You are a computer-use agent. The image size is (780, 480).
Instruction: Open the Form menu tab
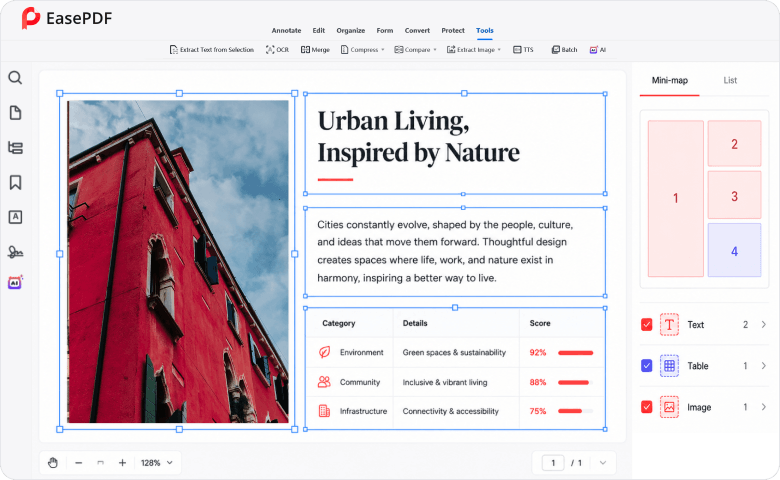point(385,30)
